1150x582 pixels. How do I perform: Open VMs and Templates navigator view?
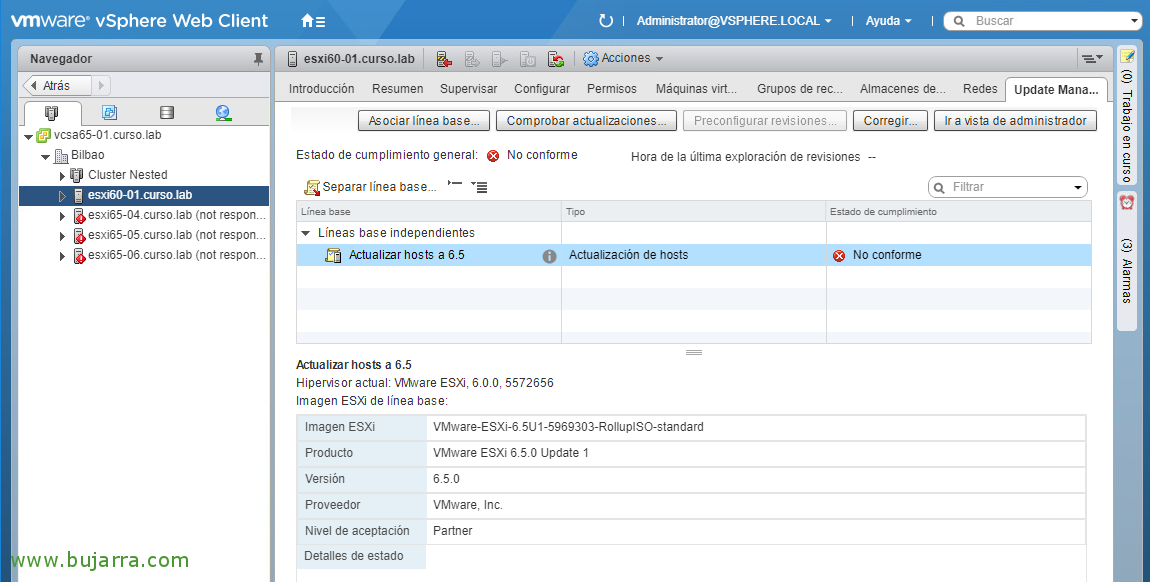(109, 113)
